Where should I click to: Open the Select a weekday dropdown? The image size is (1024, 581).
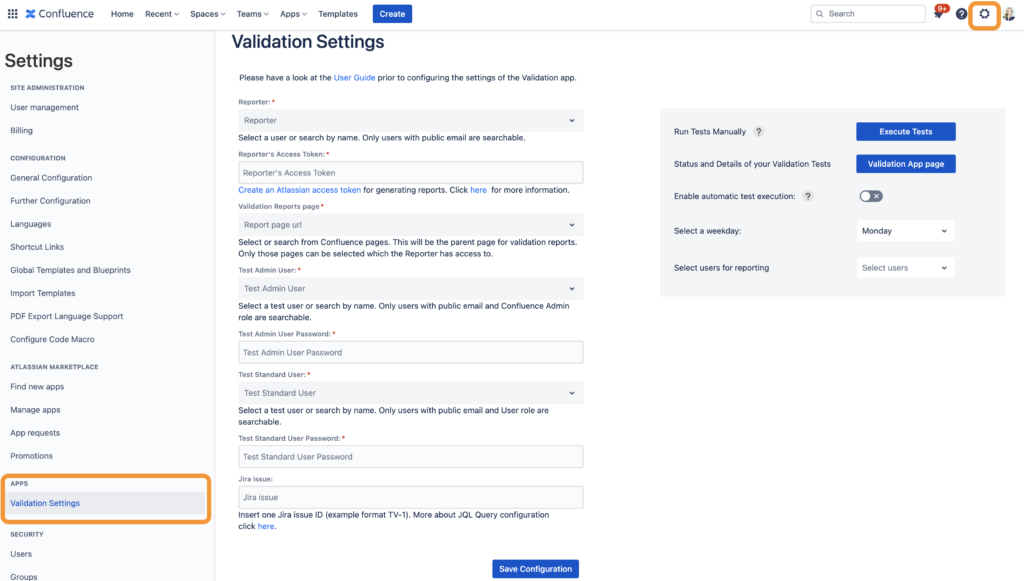905,230
